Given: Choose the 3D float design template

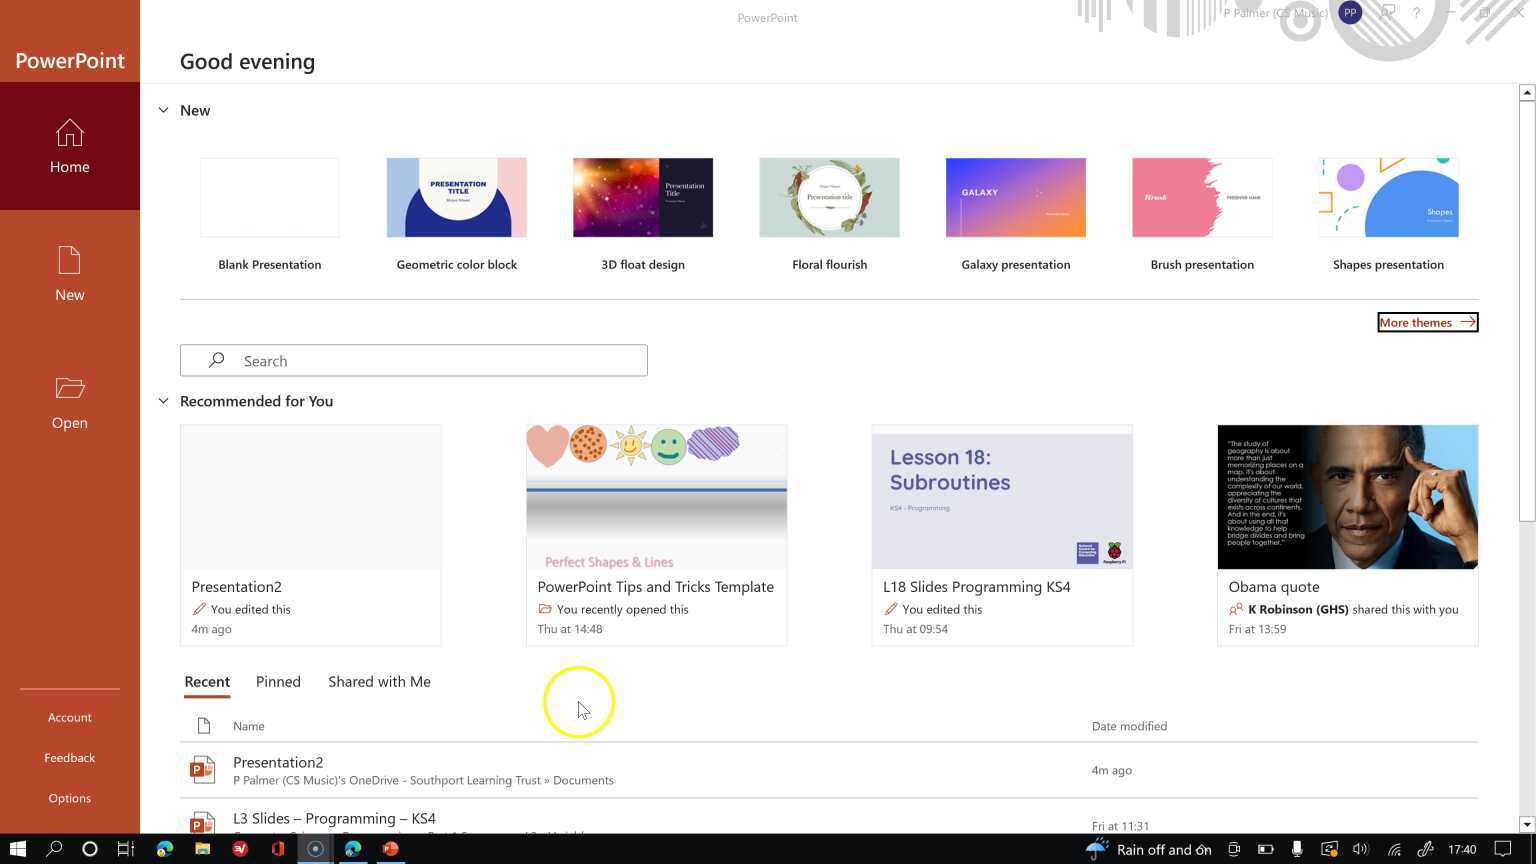Looking at the screenshot, I should (x=643, y=214).
